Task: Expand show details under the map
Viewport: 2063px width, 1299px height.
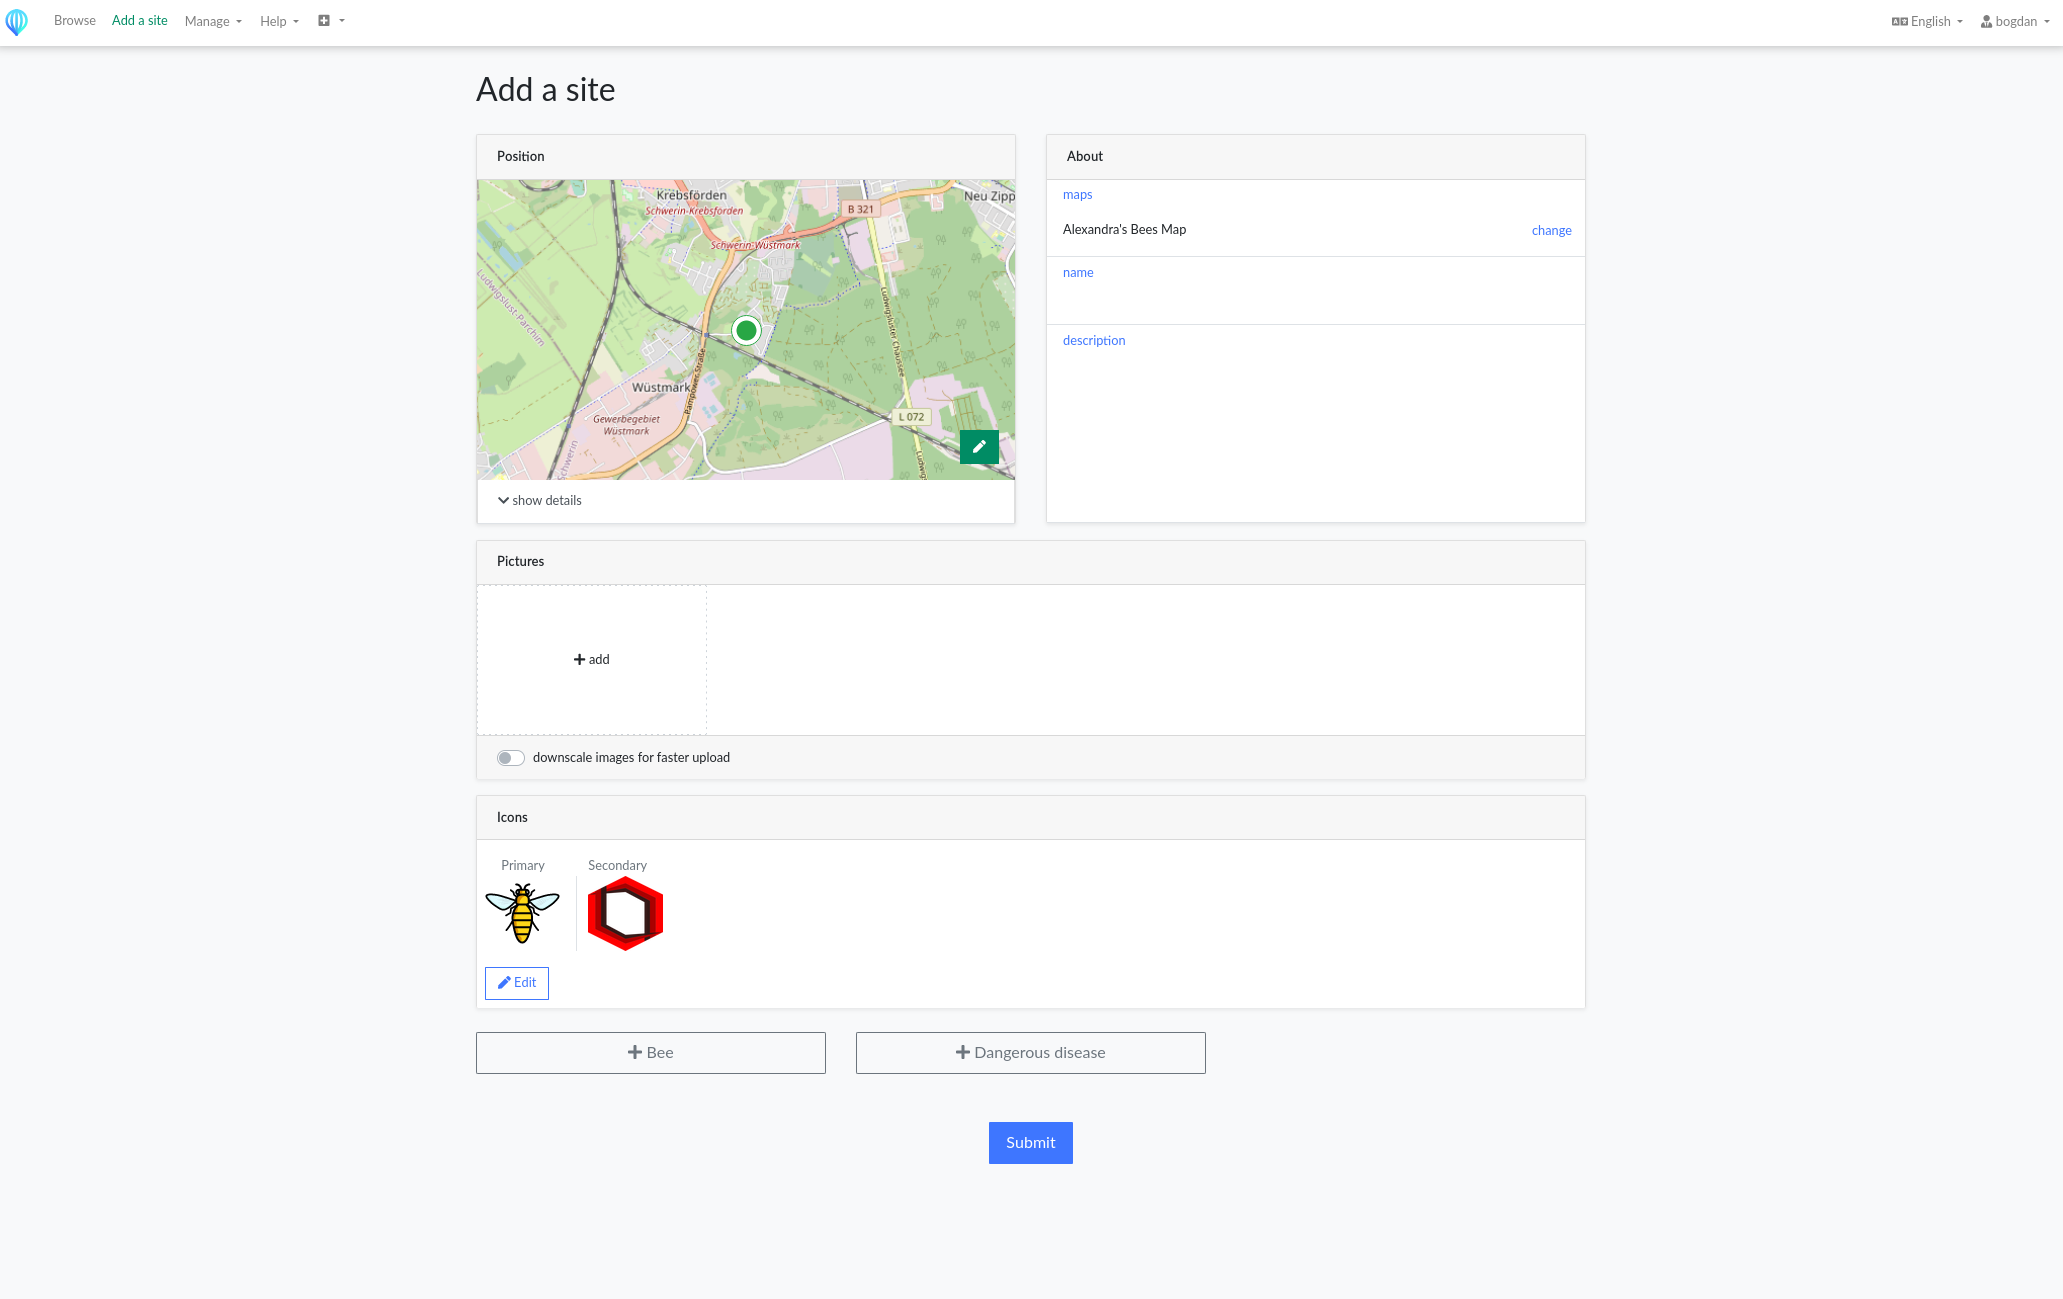Action: (x=540, y=500)
